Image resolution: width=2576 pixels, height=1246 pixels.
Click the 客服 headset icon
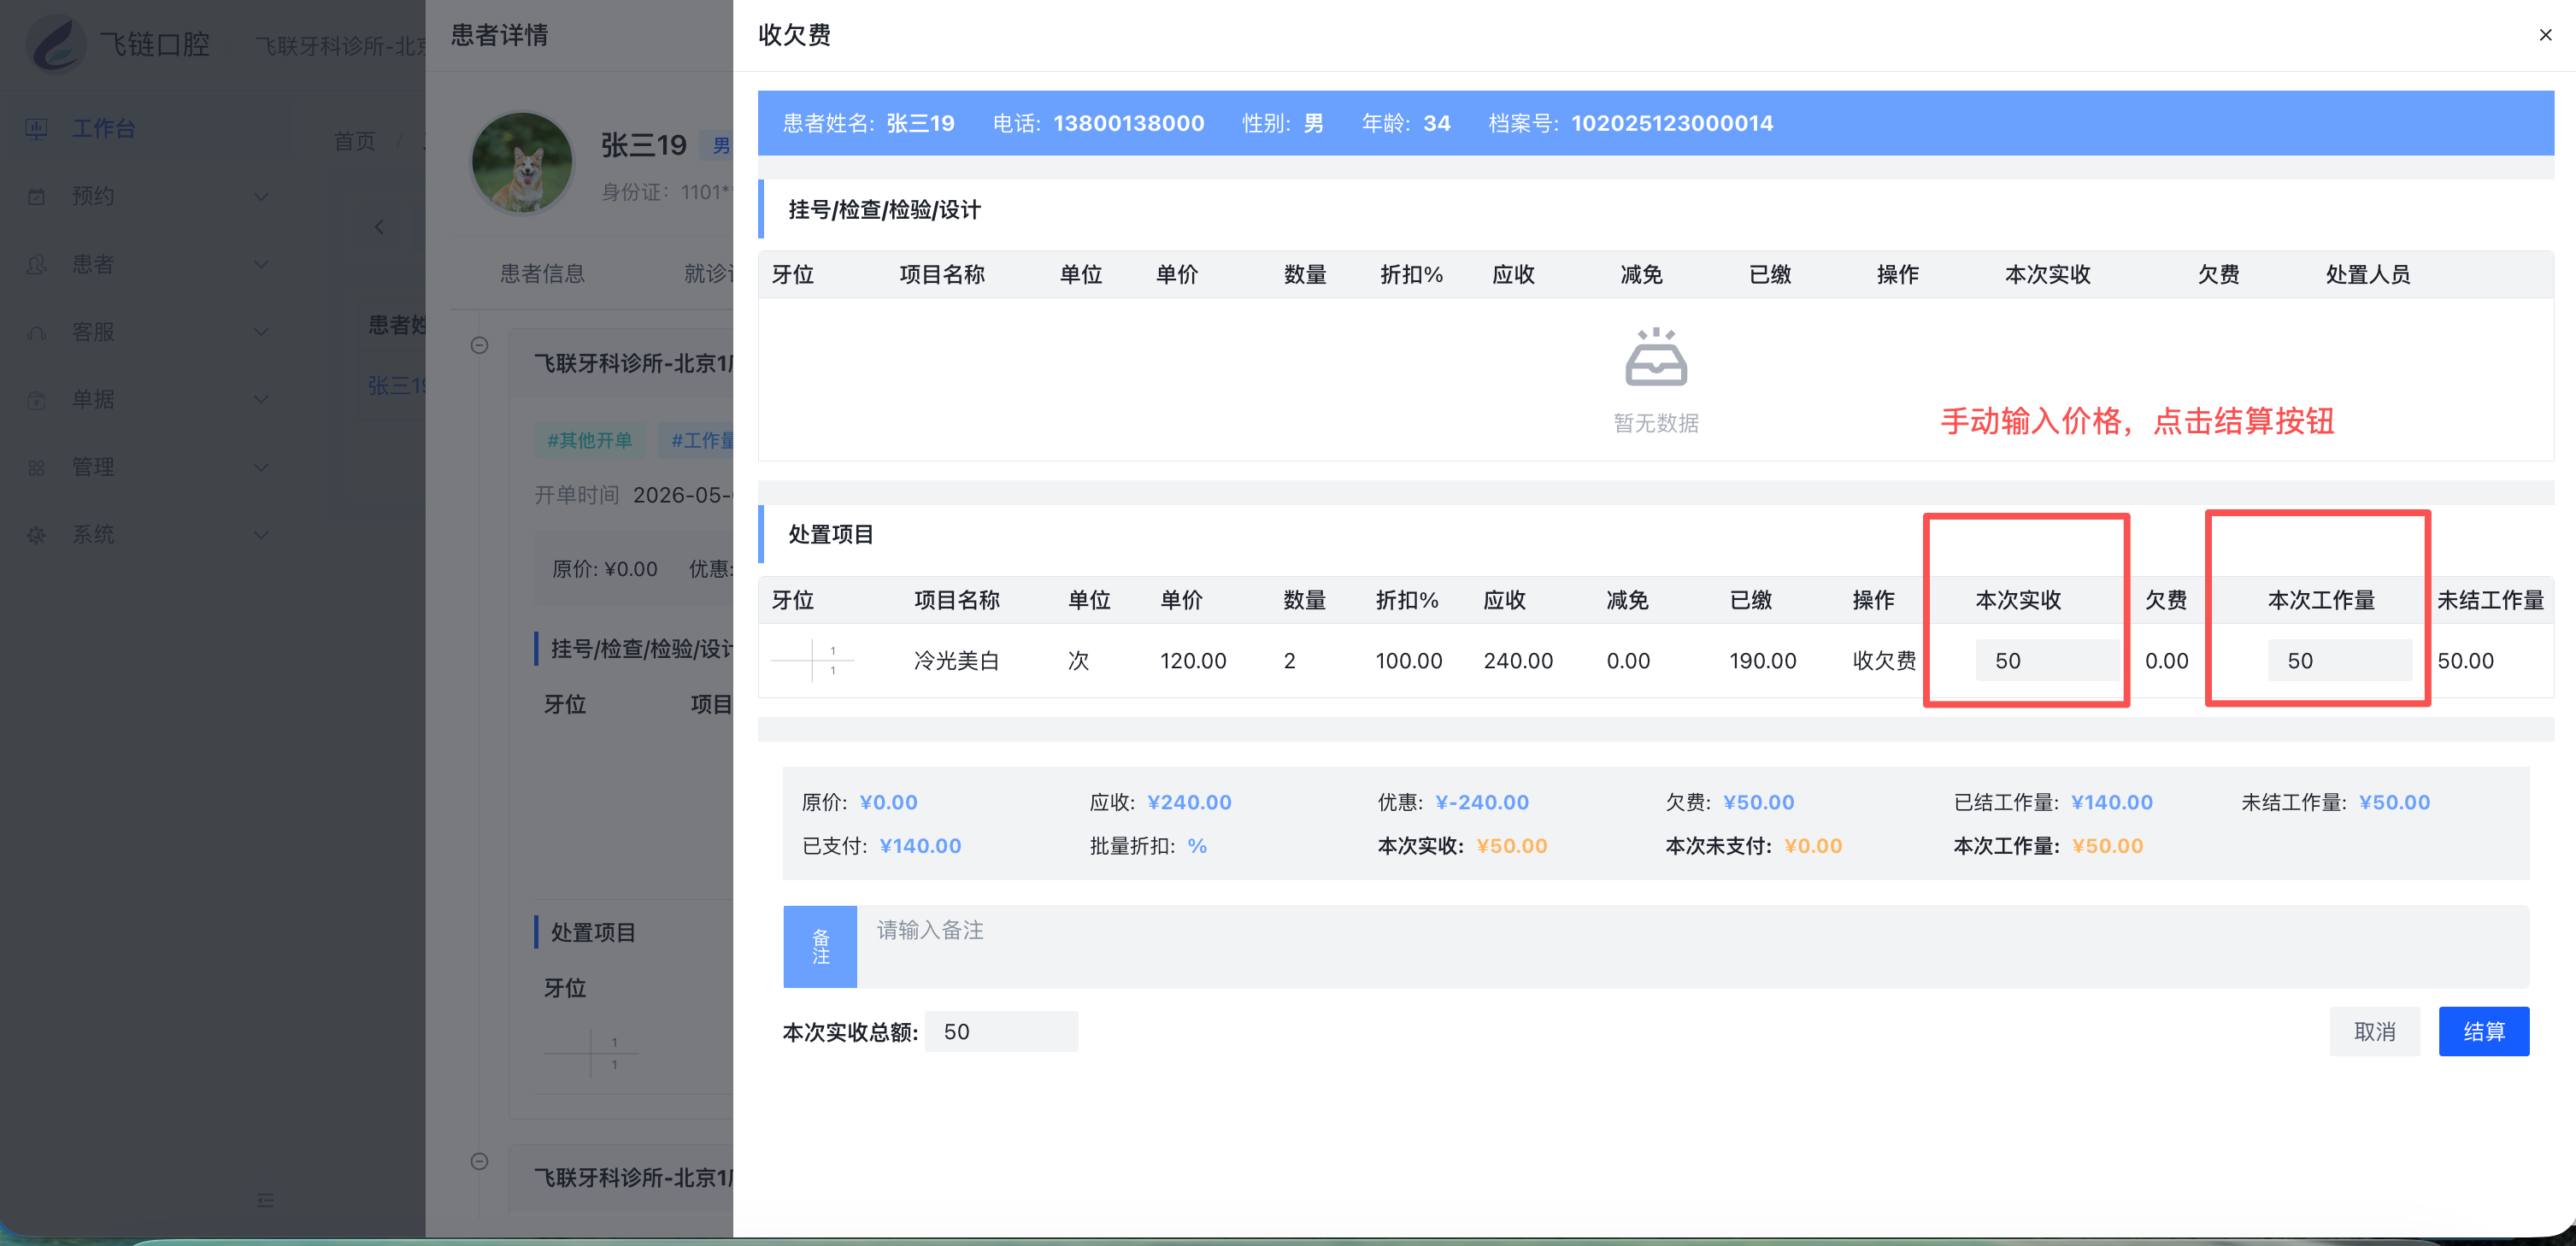37,332
